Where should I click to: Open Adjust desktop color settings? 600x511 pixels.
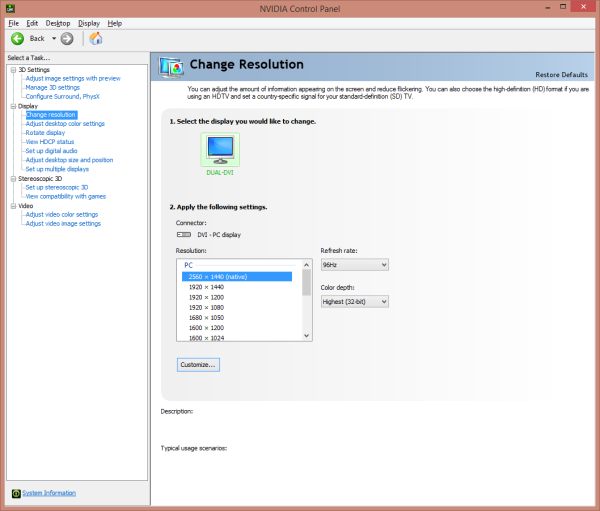[x=65, y=124]
